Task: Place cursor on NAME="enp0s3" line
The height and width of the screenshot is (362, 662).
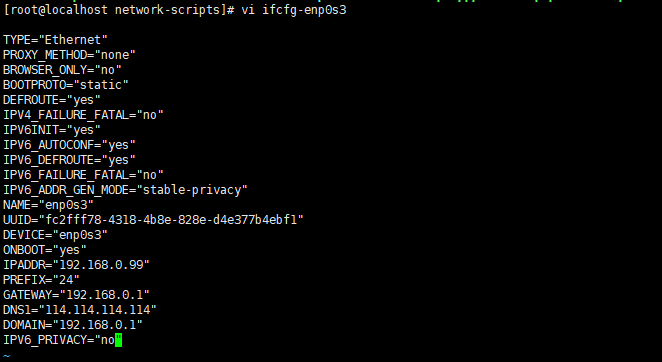Action: (49, 205)
